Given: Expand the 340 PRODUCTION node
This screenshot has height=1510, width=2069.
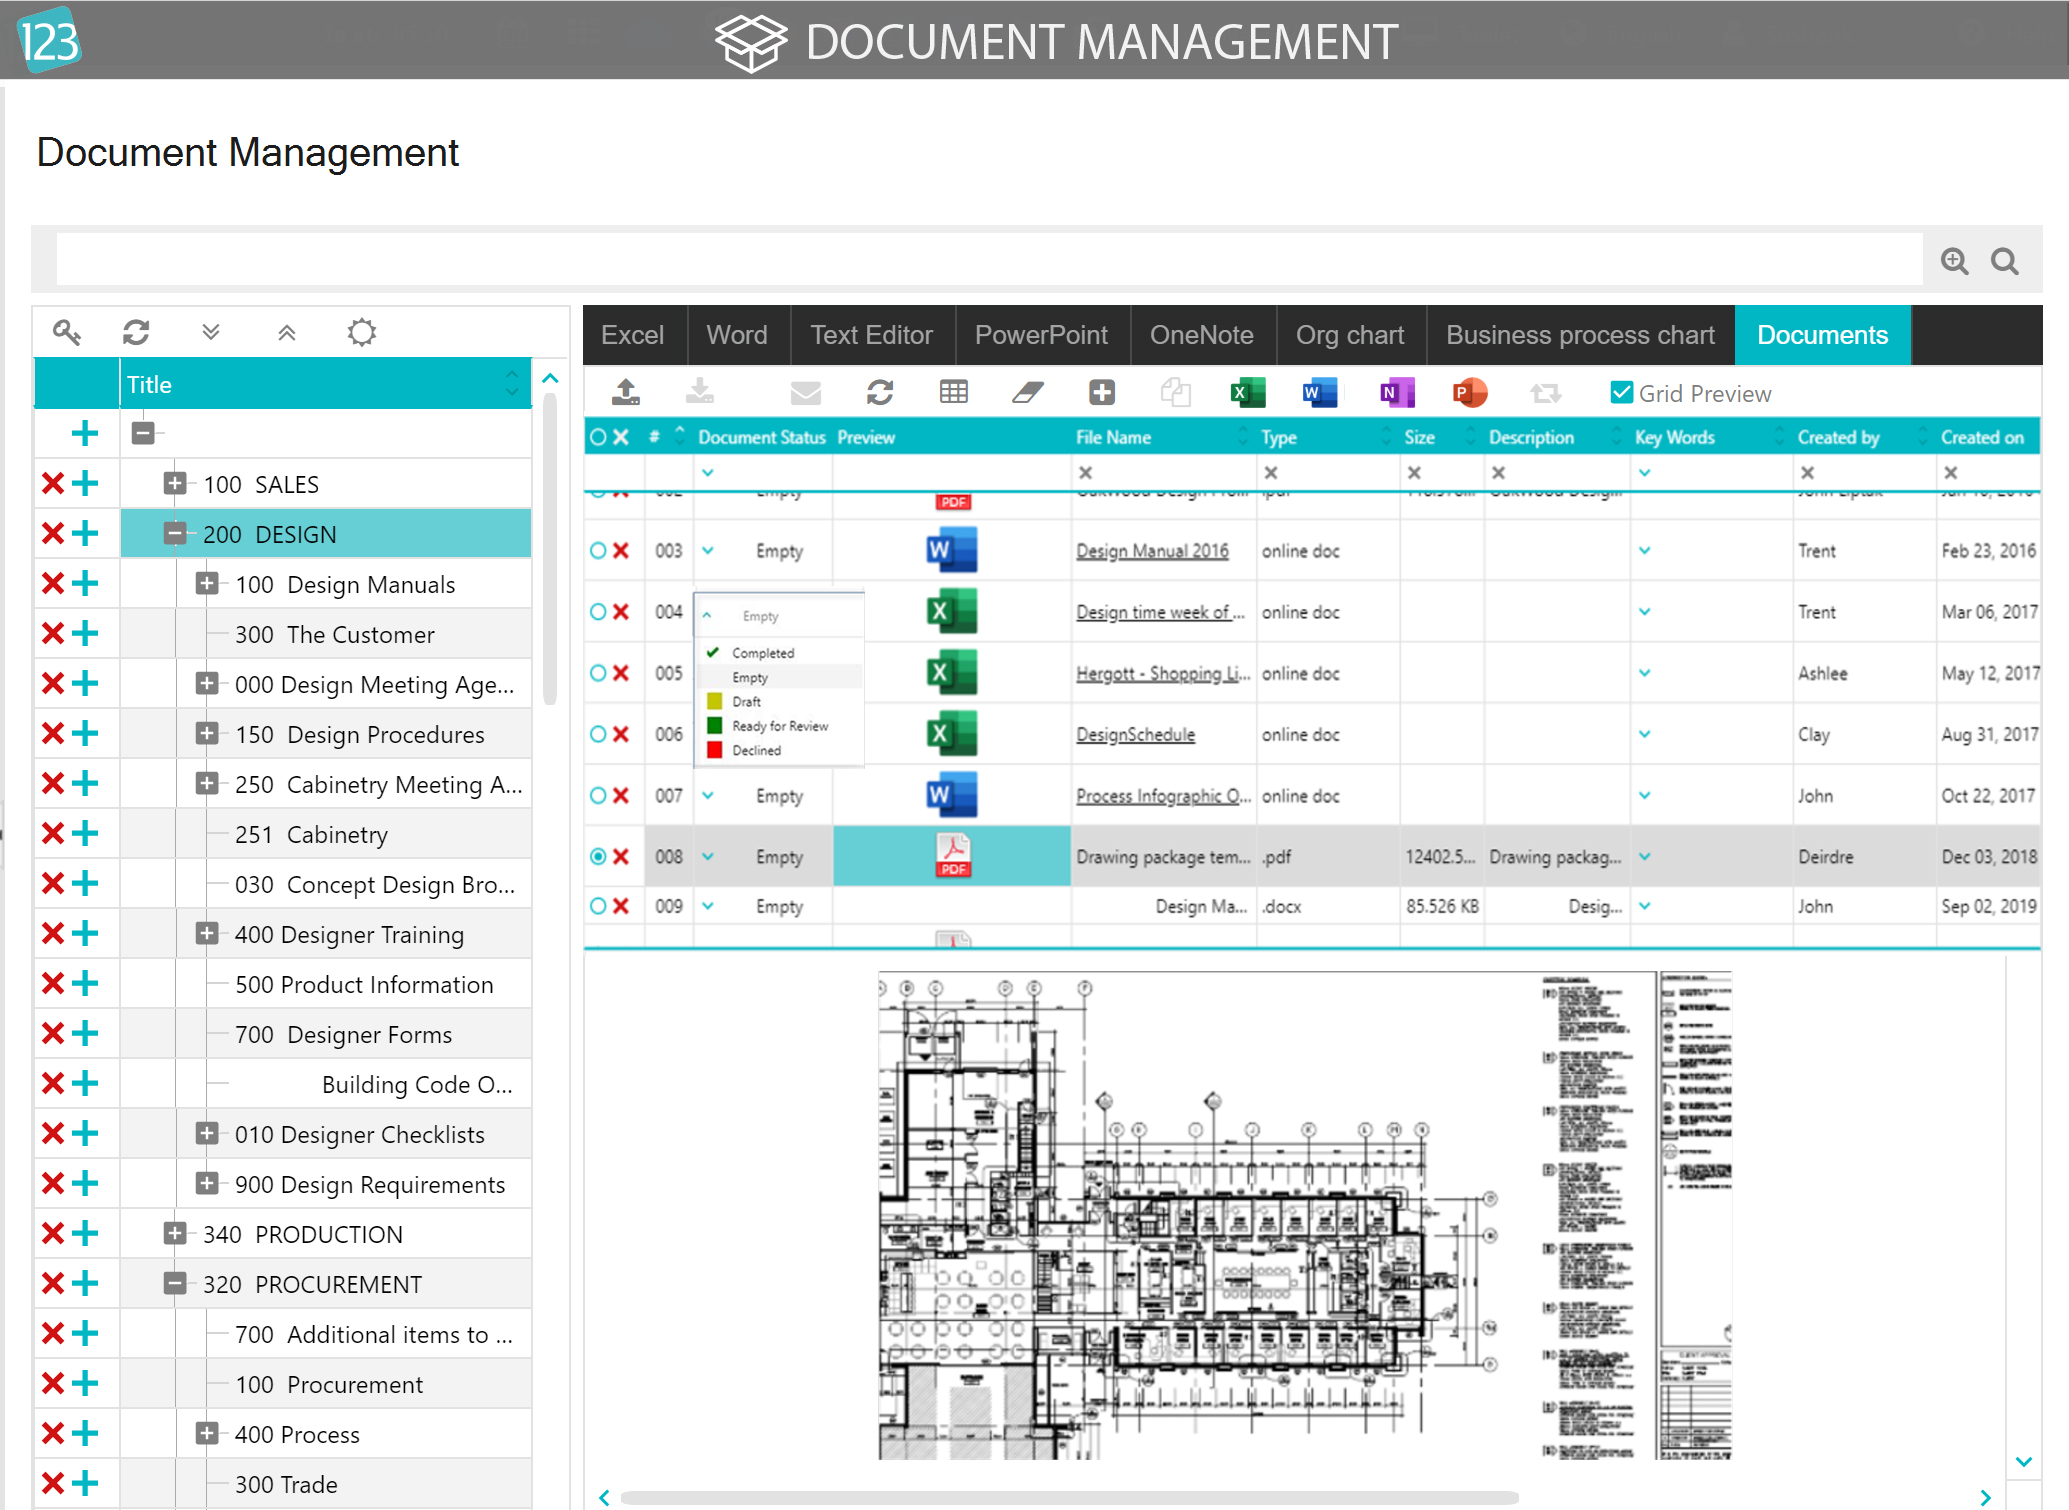Looking at the screenshot, I should tap(174, 1233).
